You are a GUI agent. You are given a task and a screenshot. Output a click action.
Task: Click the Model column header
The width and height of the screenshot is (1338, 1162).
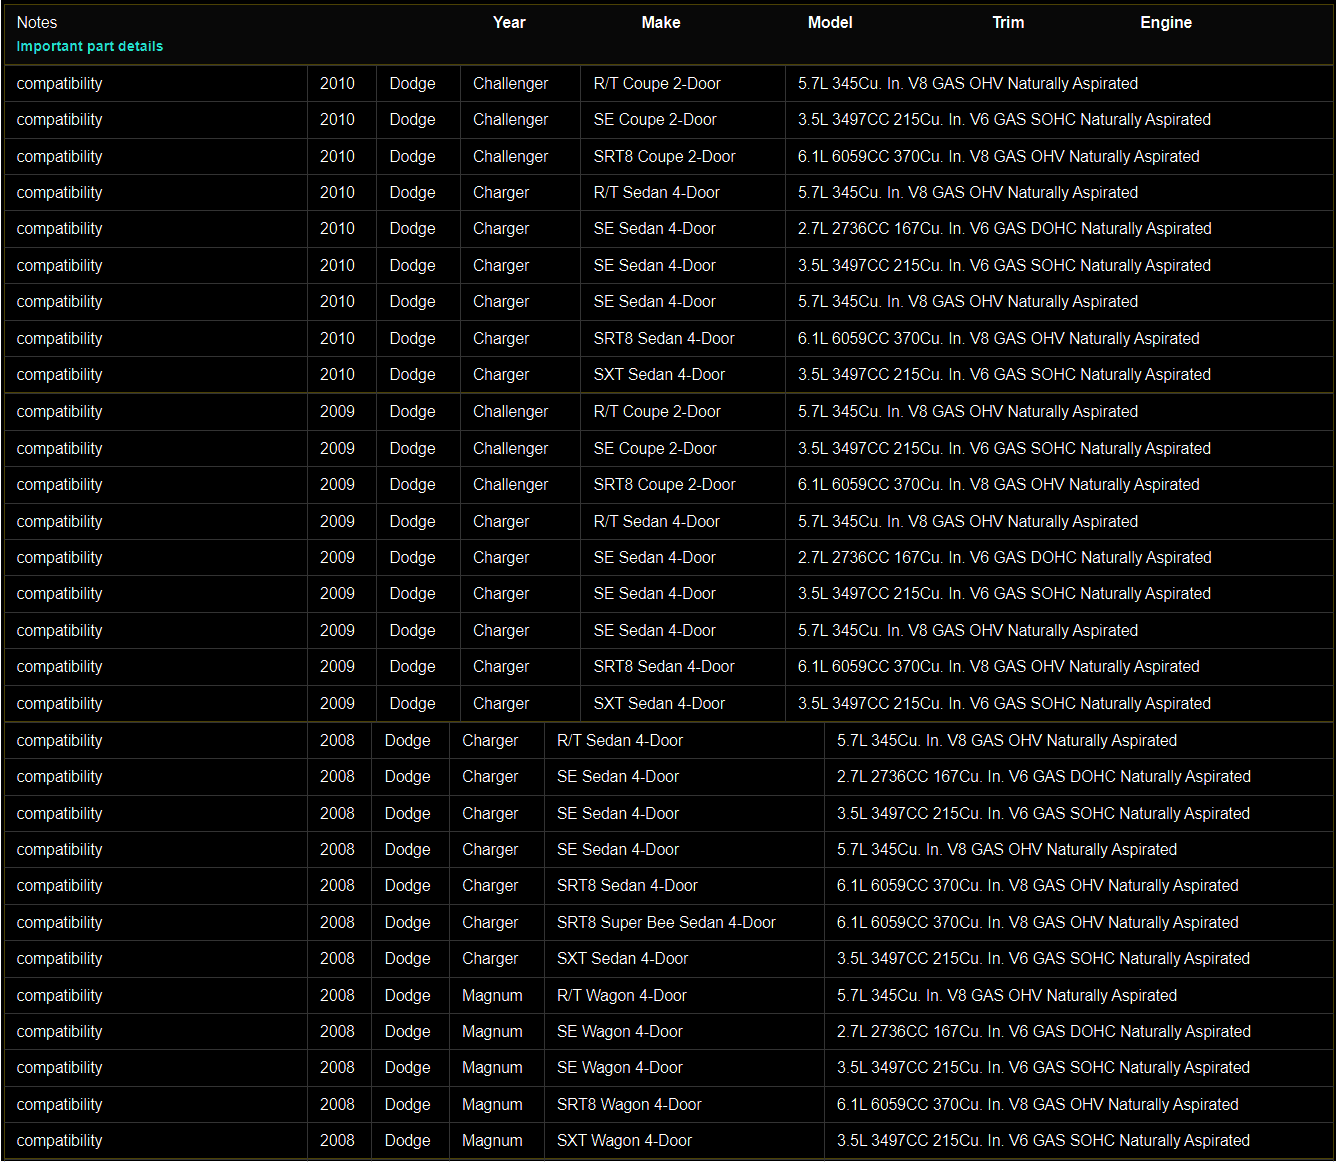[x=829, y=22]
